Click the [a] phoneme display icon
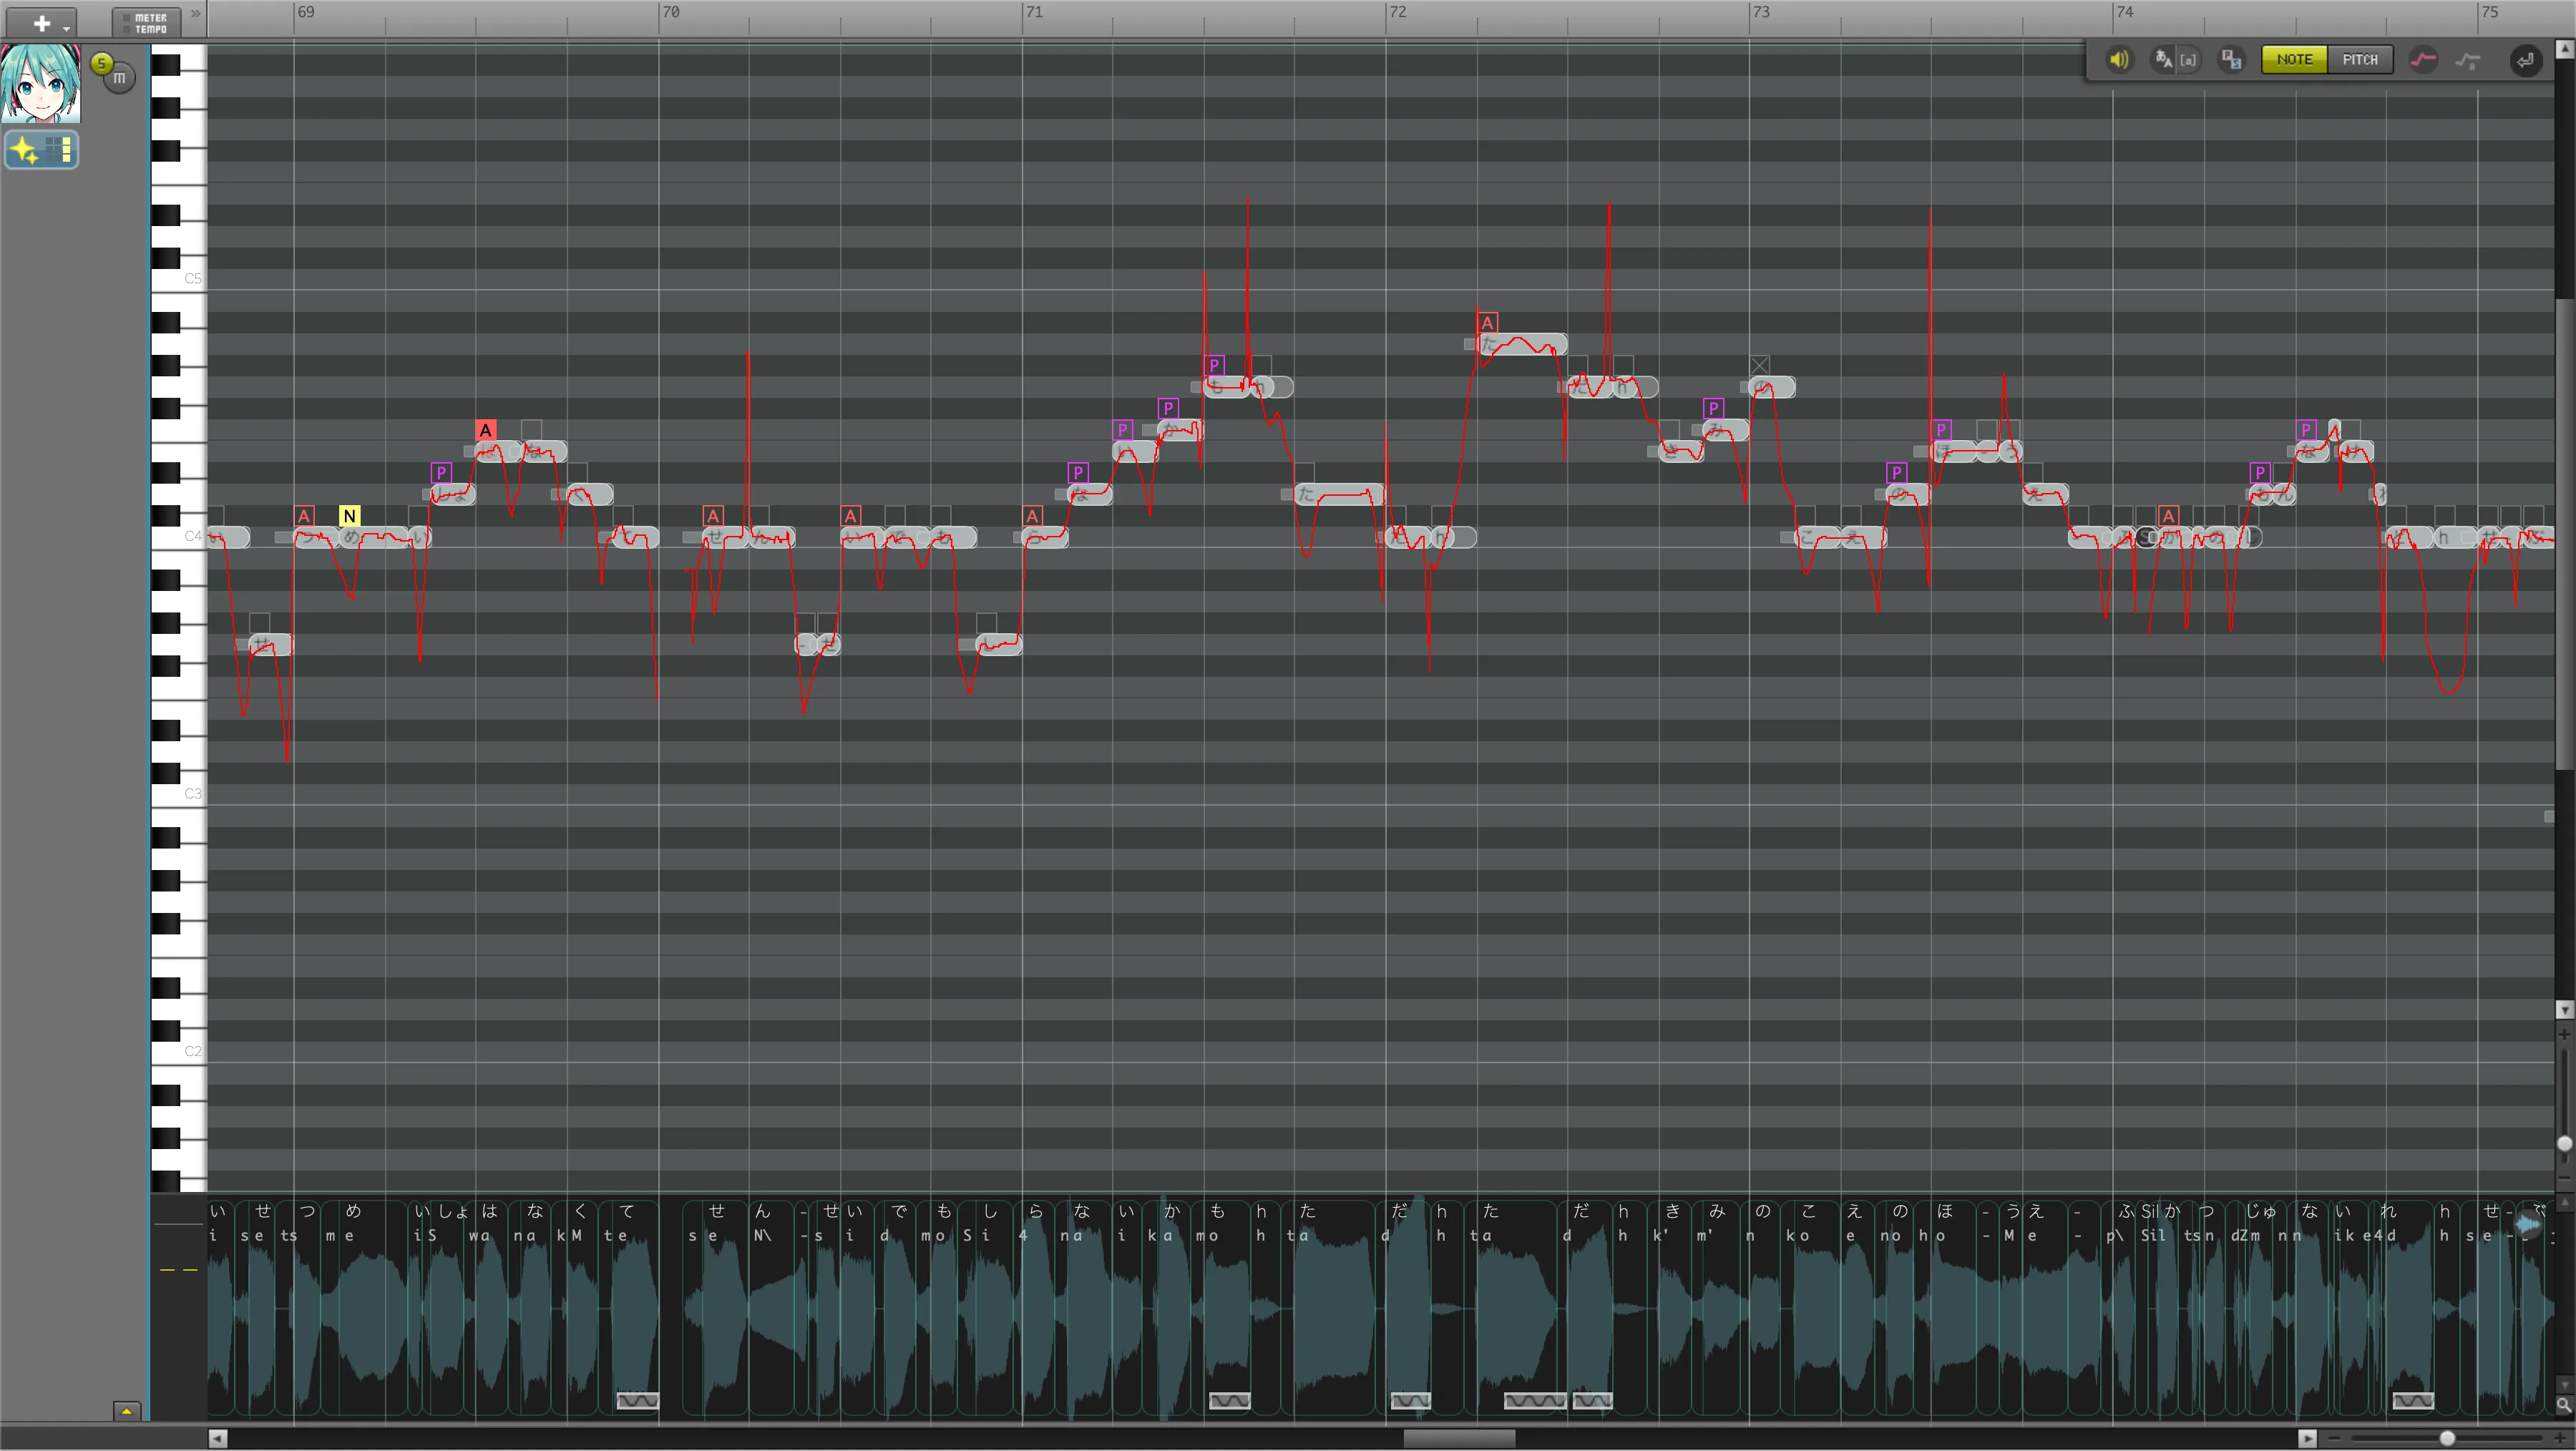Screen dimensions: 2576x1451 coord(2188,60)
